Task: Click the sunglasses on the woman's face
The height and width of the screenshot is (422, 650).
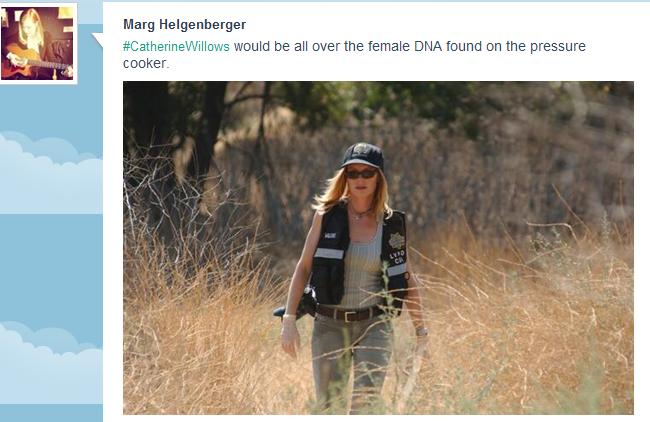Action: click(x=361, y=174)
